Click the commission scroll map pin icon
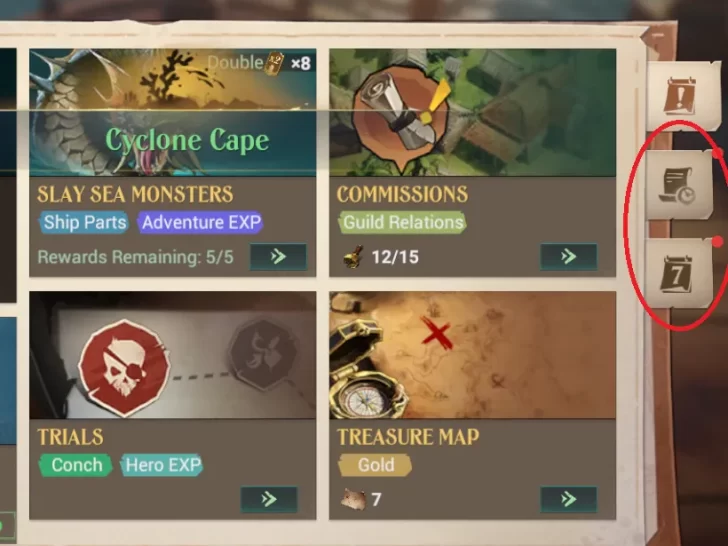728x546 pixels. pyautogui.click(x=402, y=118)
